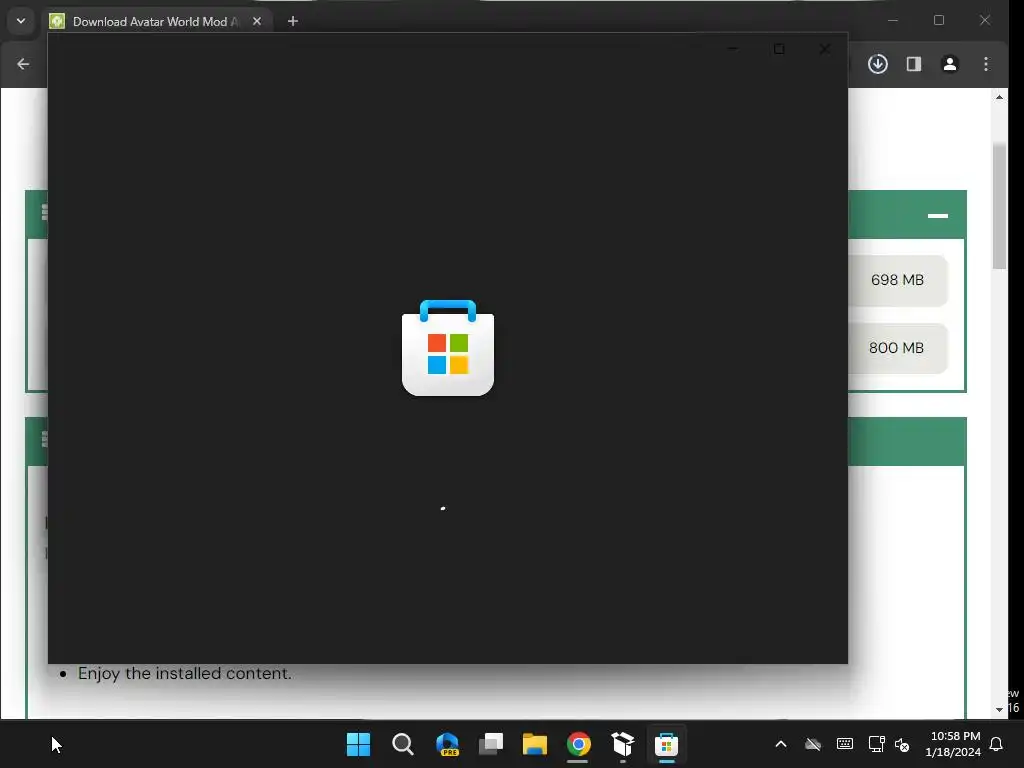1024x768 pixels.
Task: Collapse the green section with minus icon
Action: coord(938,216)
